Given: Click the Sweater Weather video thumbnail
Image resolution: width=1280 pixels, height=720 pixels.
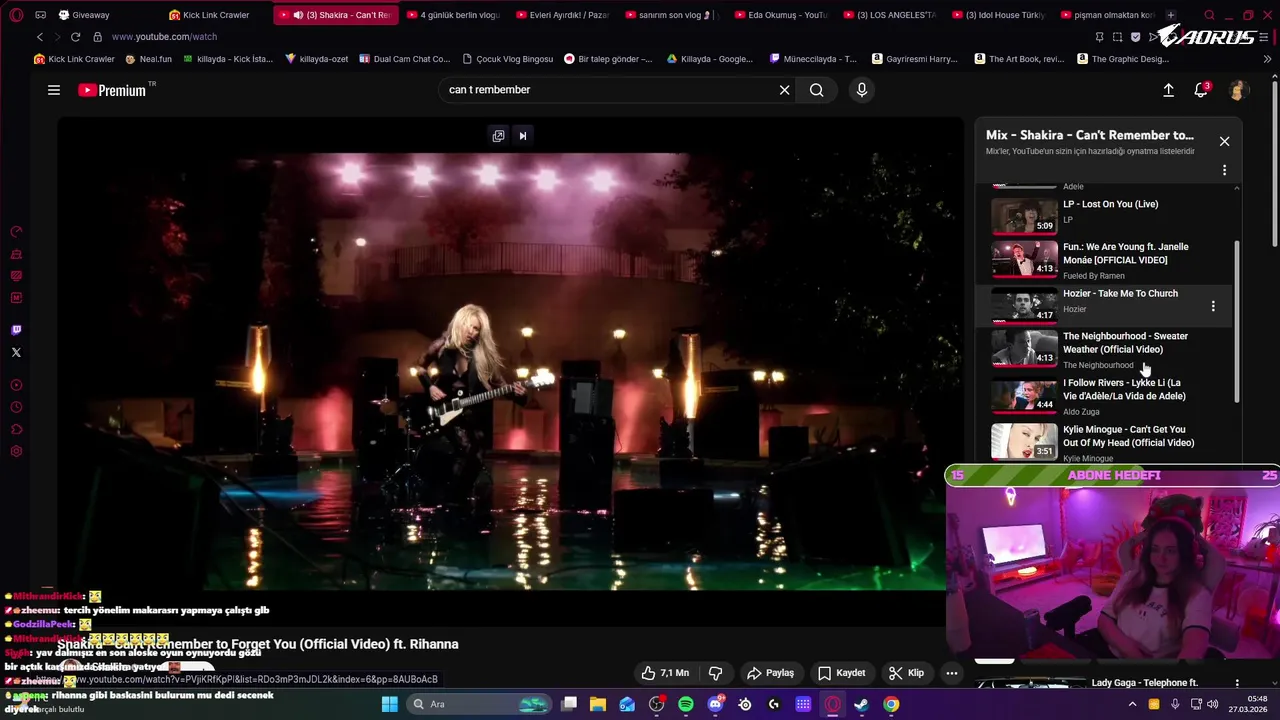Looking at the screenshot, I should pyautogui.click(x=1024, y=348).
